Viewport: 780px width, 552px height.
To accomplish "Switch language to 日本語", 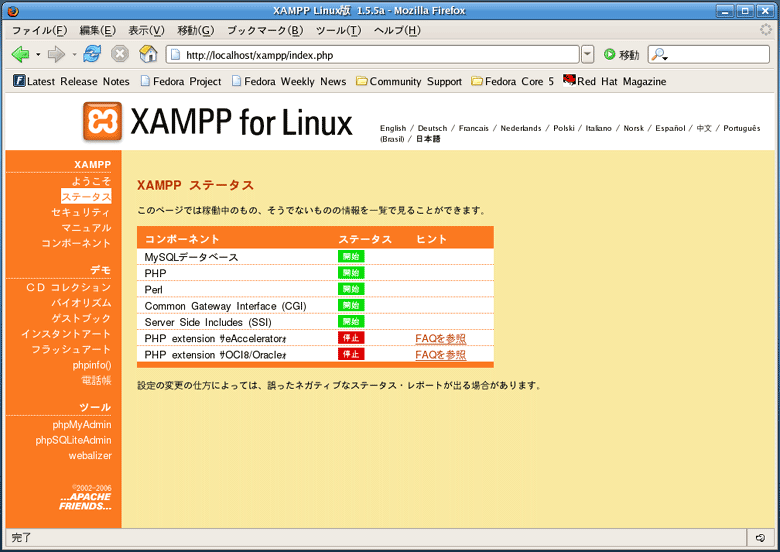I will click(428, 139).
